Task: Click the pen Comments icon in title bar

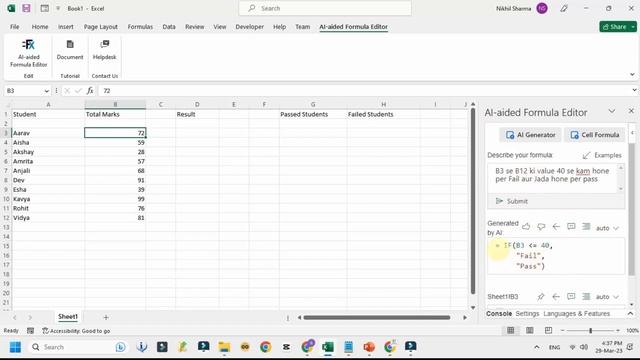Action: 564,8
